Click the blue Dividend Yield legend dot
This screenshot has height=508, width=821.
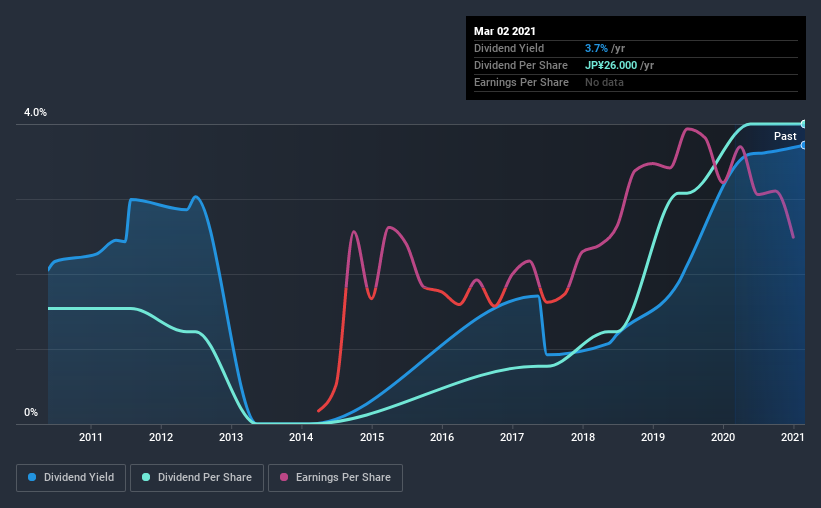[x=32, y=477]
